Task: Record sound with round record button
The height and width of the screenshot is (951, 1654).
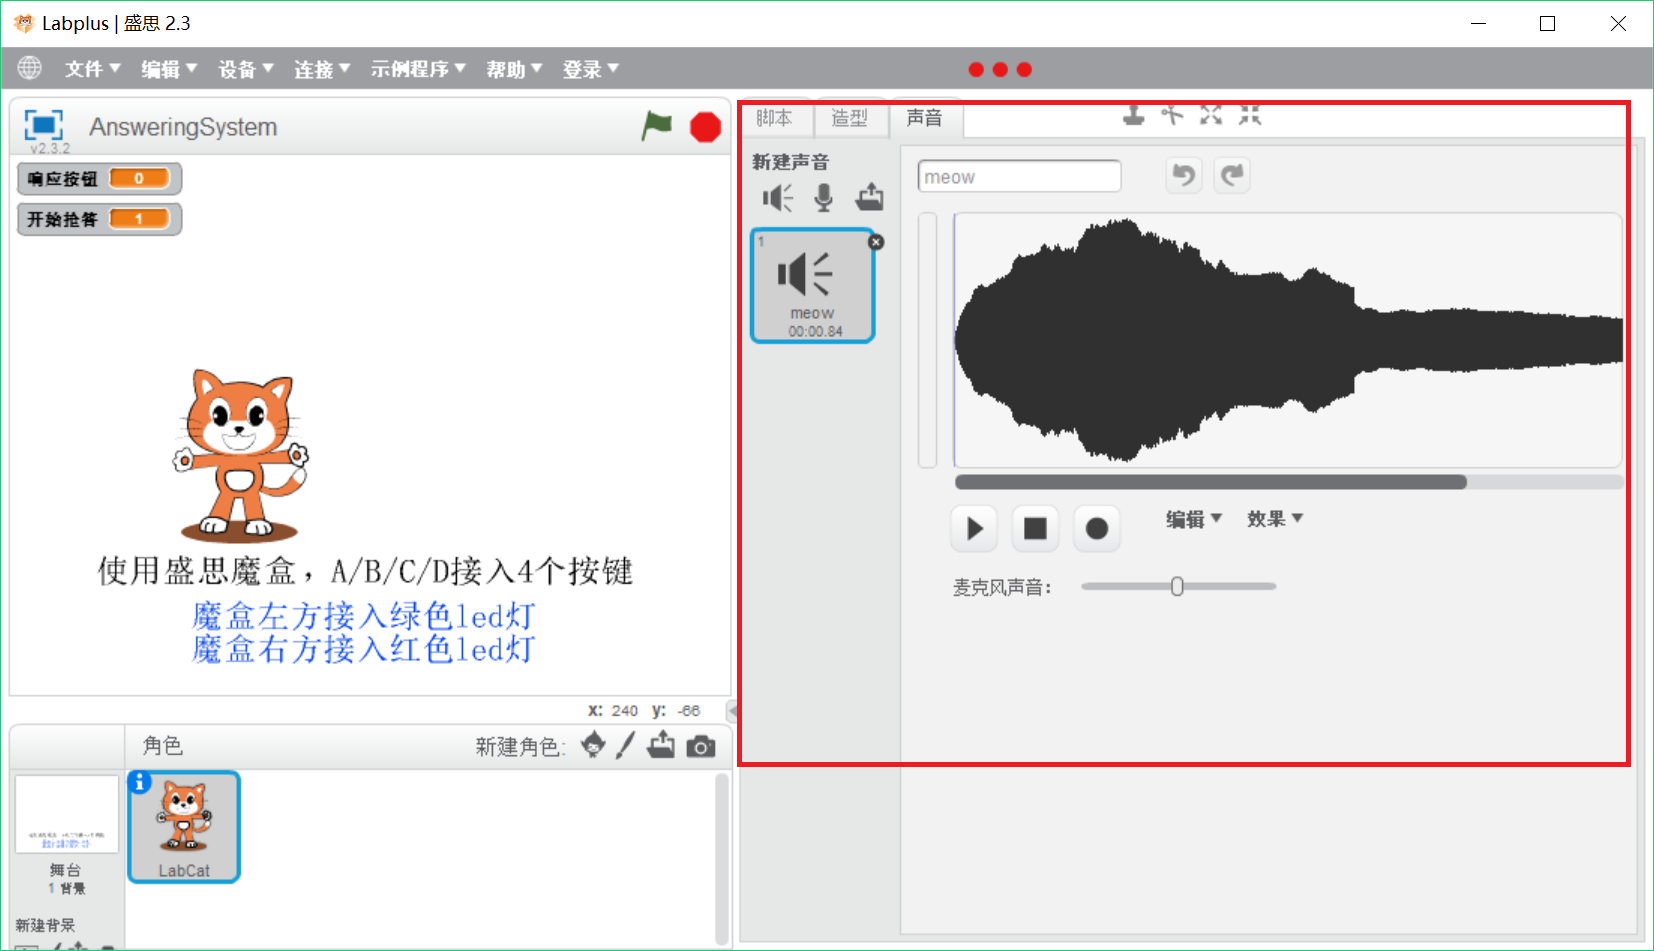Action: (1097, 528)
